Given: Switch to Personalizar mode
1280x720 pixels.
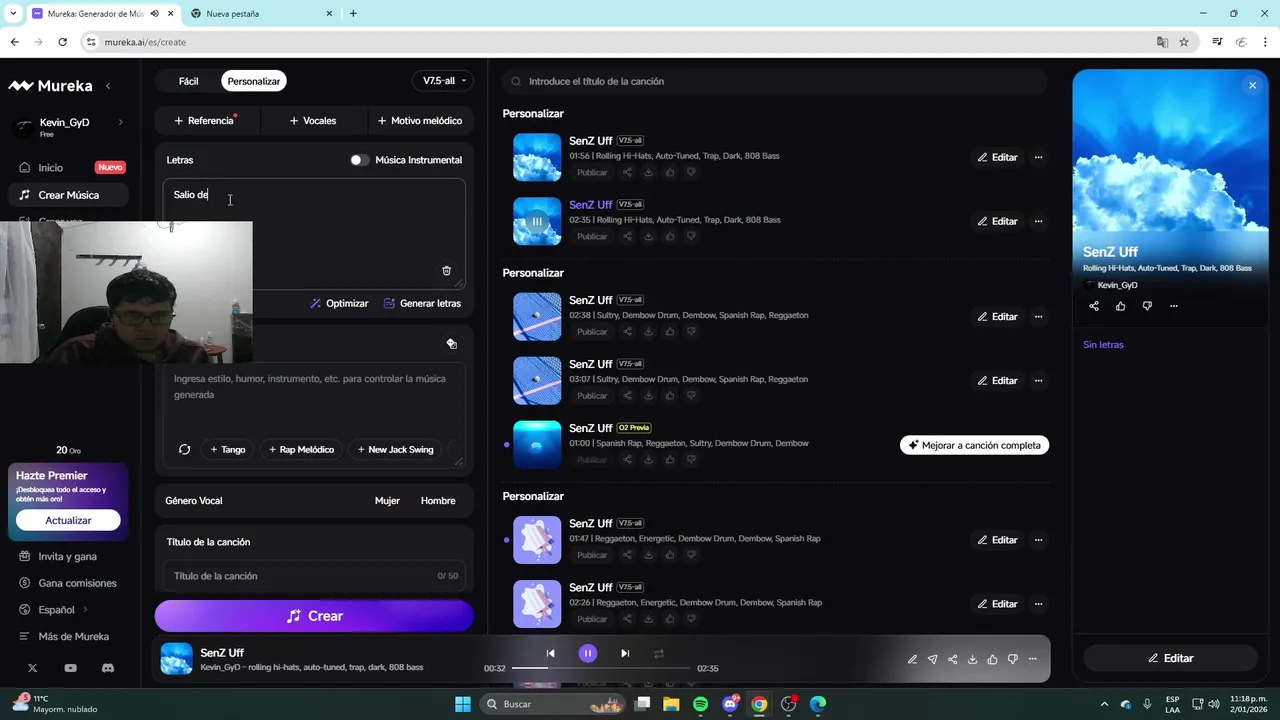Looking at the screenshot, I should tap(253, 81).
